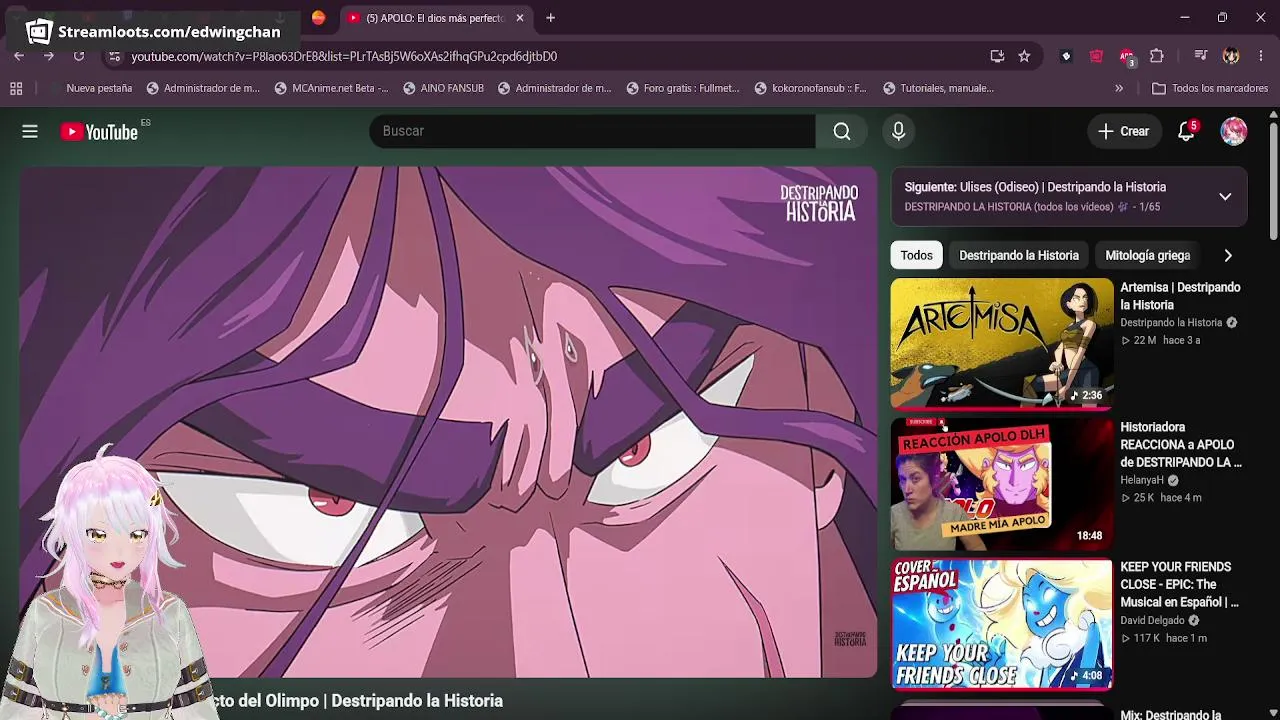Viewport: 1280px width, 720px height.
Task: Open AINO FANSUB bookmark
Action: [x=443, y=88]
